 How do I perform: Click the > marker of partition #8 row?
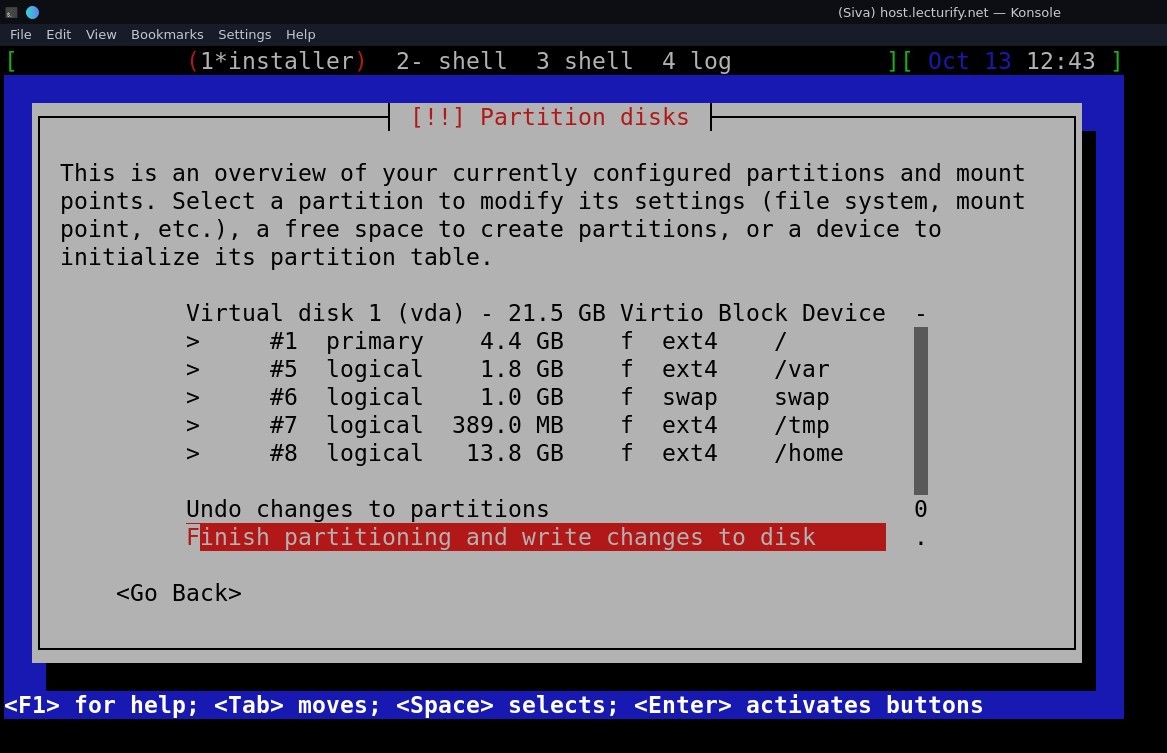[193, 453]
